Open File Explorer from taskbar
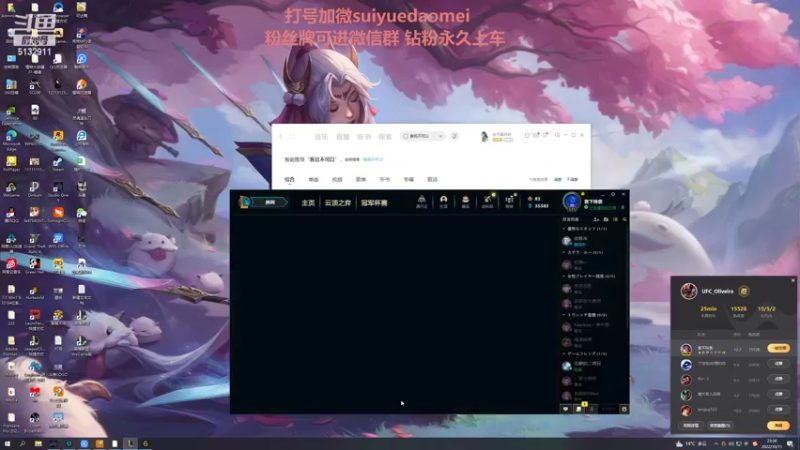Viewport: 800px width, 450px height. [38, 444]
